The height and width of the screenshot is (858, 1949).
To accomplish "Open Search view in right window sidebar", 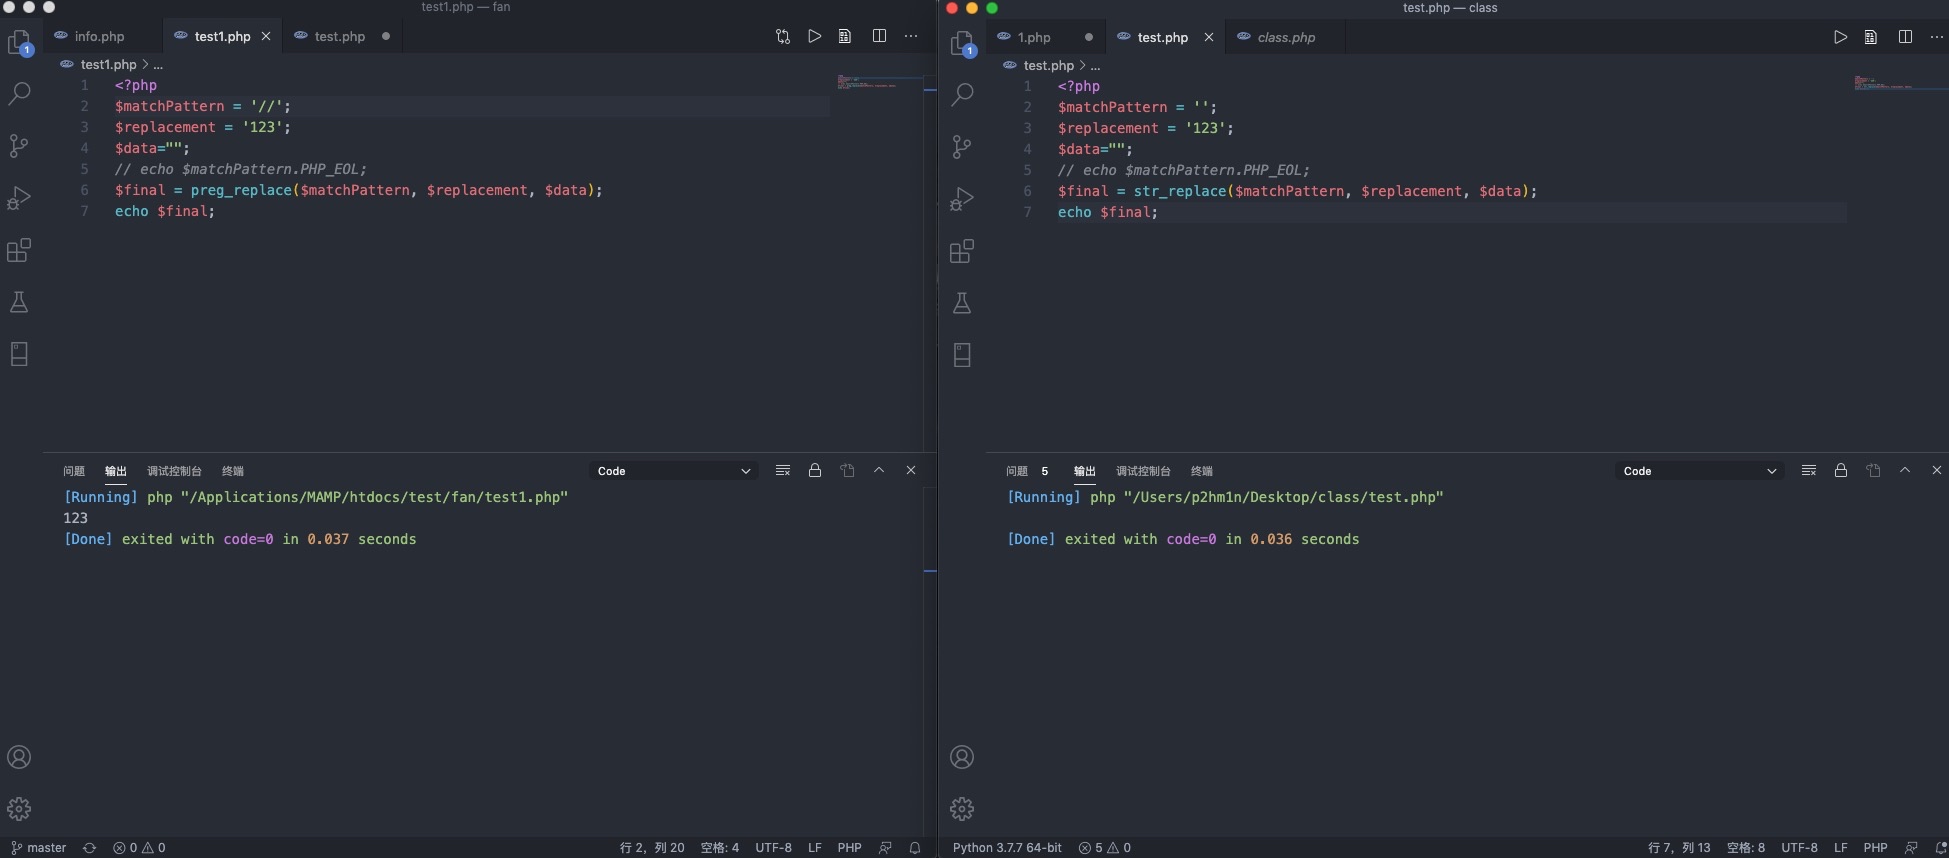I will pyautogui.click(x=962, y=95).
